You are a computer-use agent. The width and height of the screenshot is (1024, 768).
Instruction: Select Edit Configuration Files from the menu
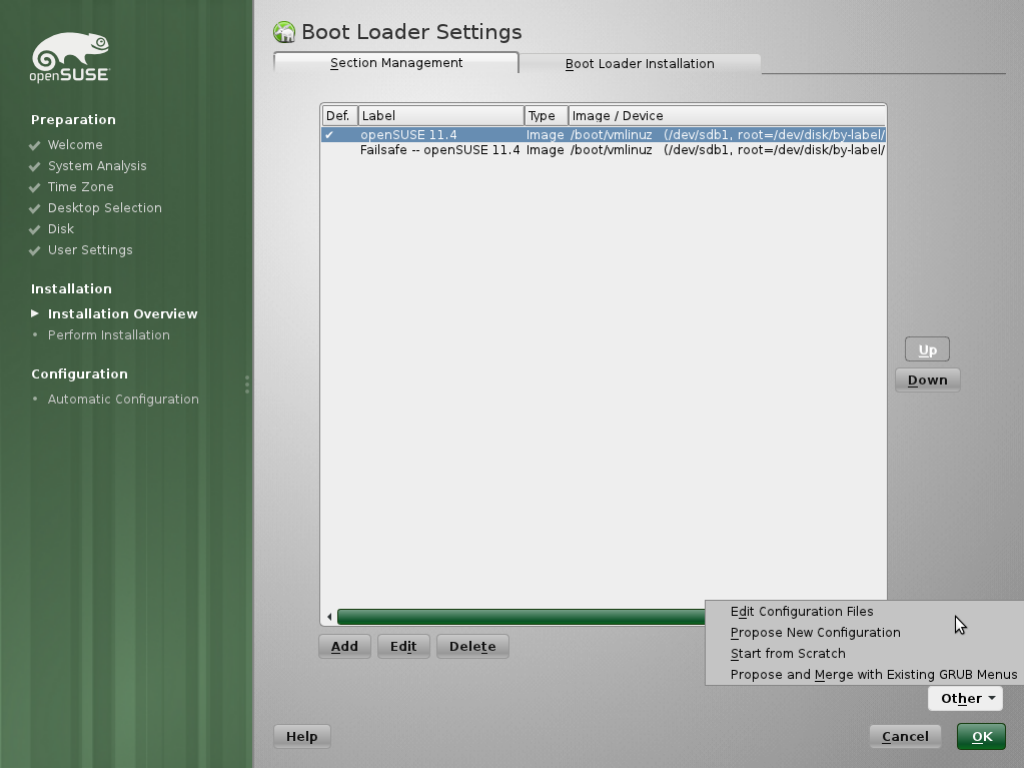800,611
